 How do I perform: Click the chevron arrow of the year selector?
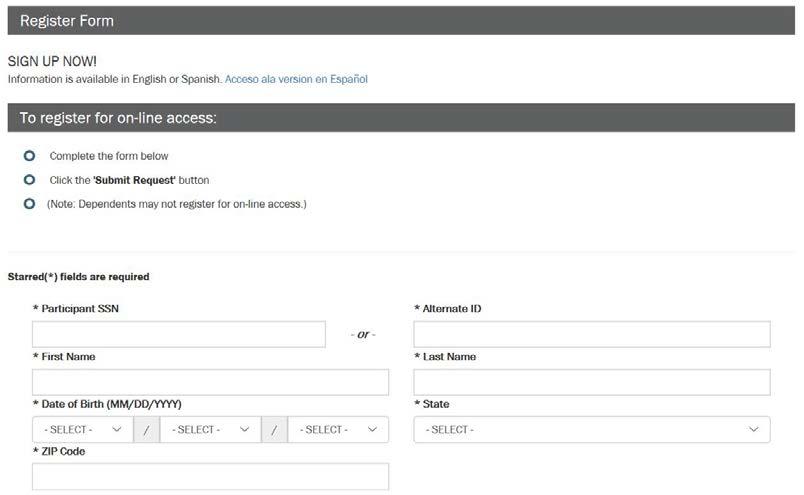pos(372,429)
